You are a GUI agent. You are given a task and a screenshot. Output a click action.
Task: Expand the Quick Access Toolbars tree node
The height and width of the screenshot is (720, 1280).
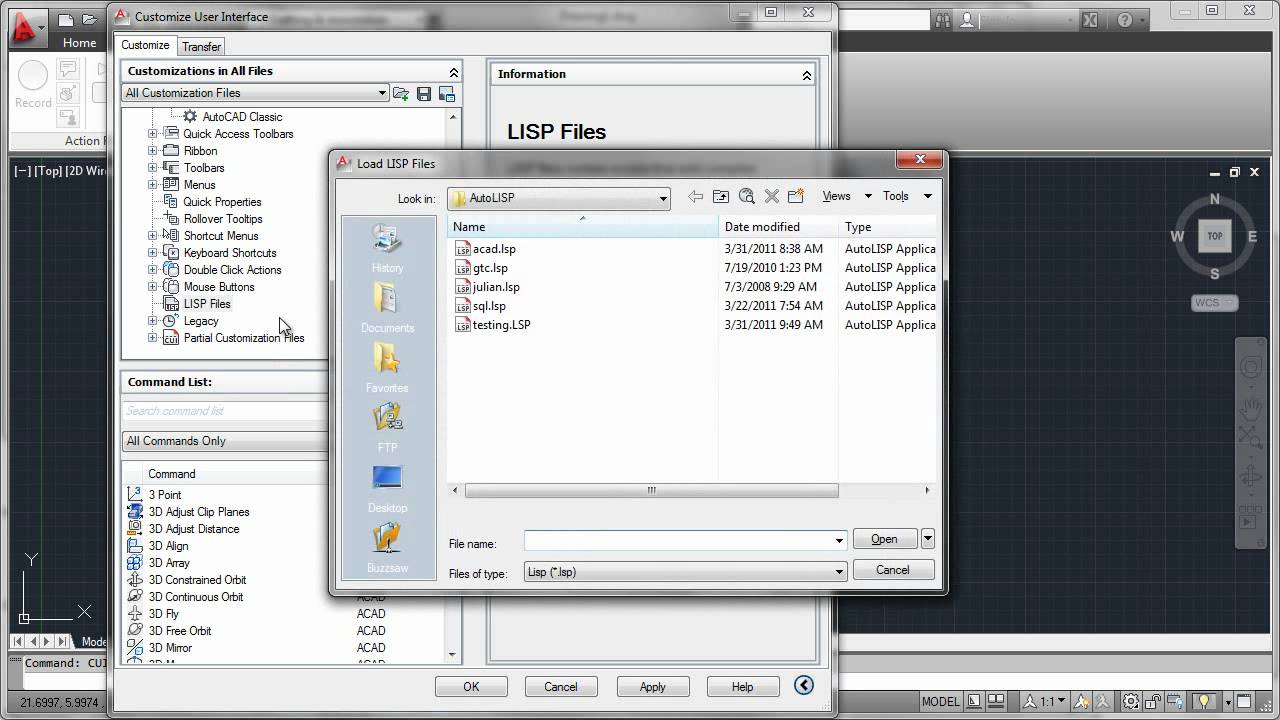click(x=153, y=134)
